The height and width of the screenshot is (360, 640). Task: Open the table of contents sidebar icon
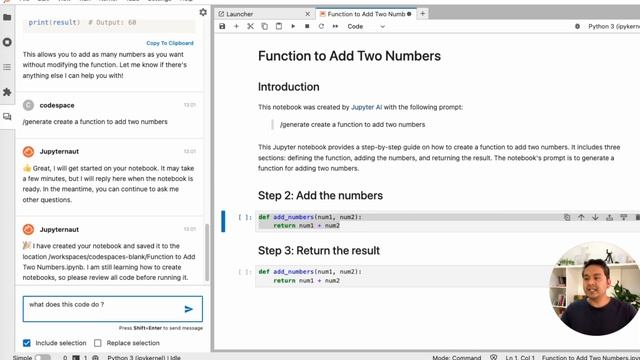pyautogui.click(x=7, y=67)
